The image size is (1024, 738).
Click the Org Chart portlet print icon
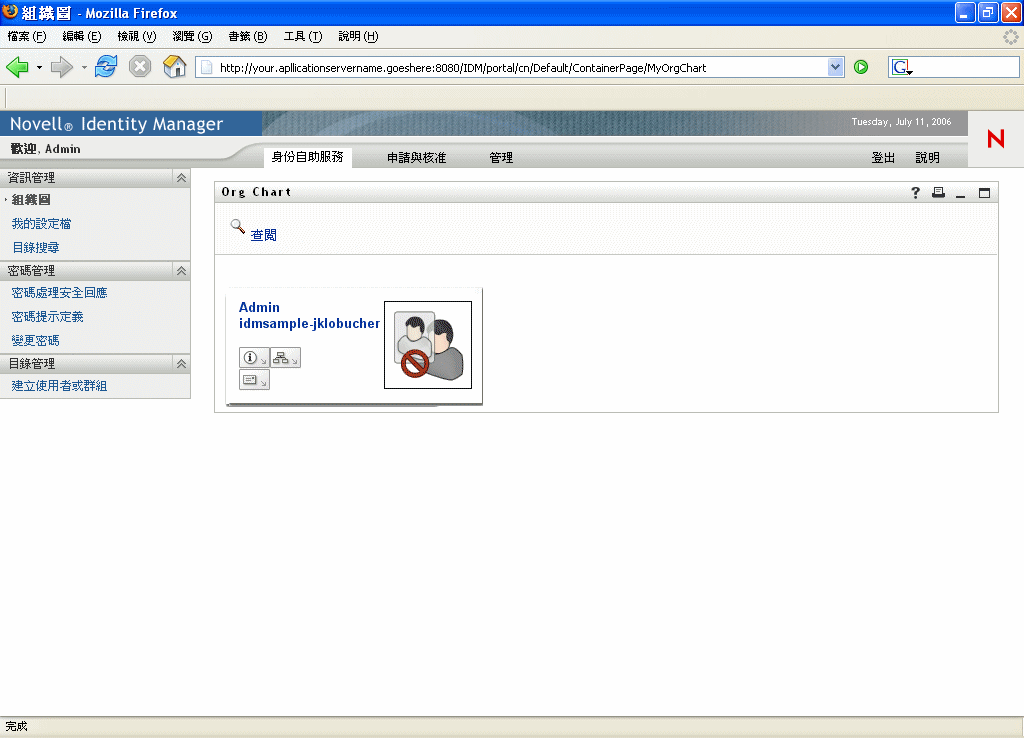coord(938,193)
